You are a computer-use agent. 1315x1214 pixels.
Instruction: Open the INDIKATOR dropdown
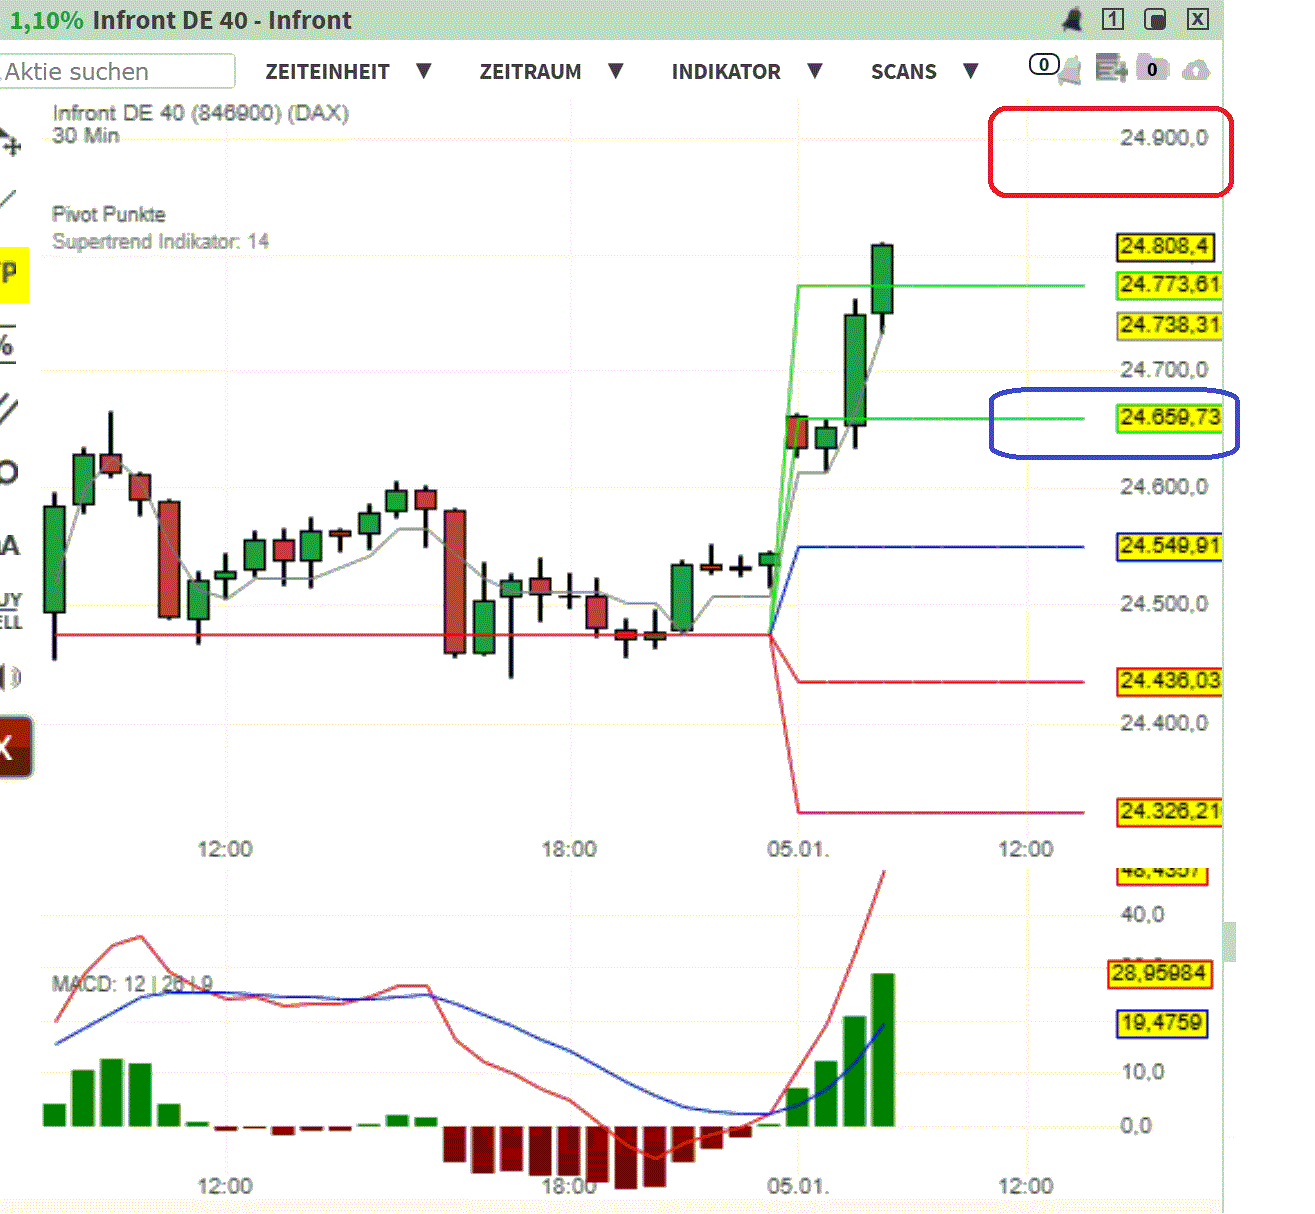click(x=726, y=71)
